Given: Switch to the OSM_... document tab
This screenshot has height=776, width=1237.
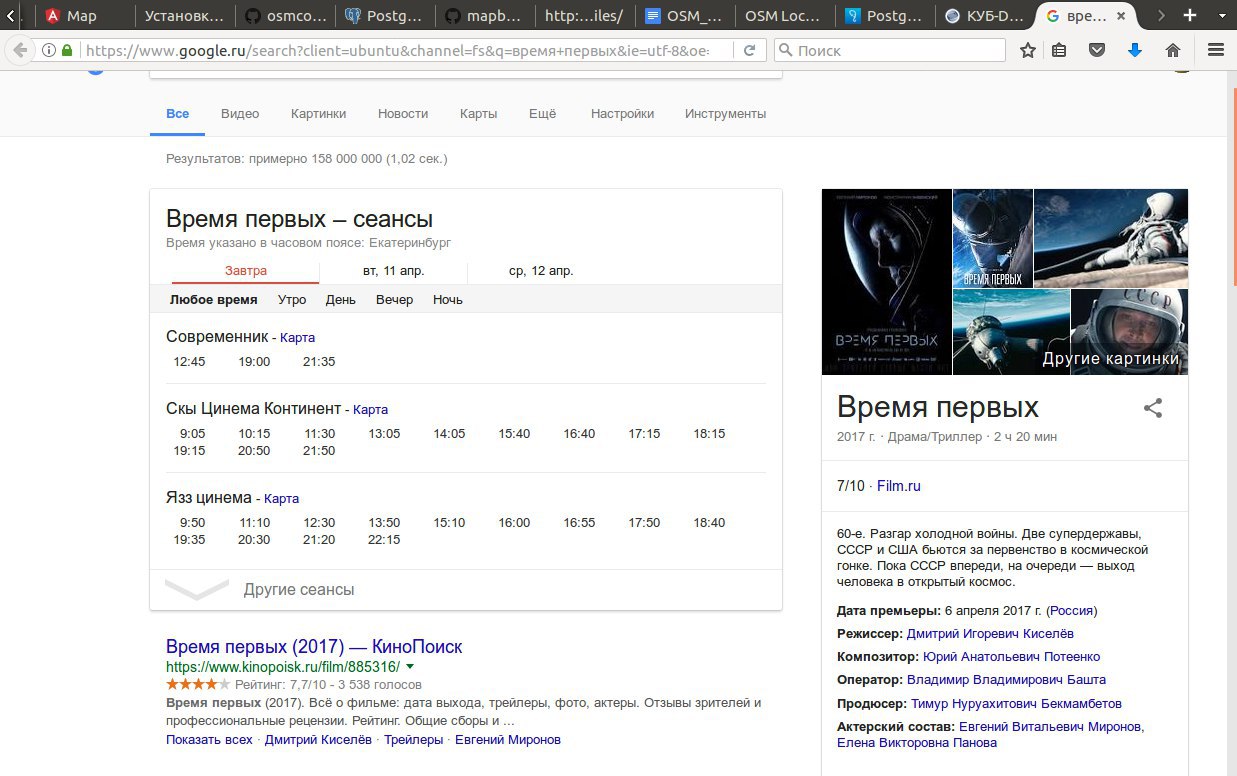Looking at the screenshot, I should tap(683, 16).
